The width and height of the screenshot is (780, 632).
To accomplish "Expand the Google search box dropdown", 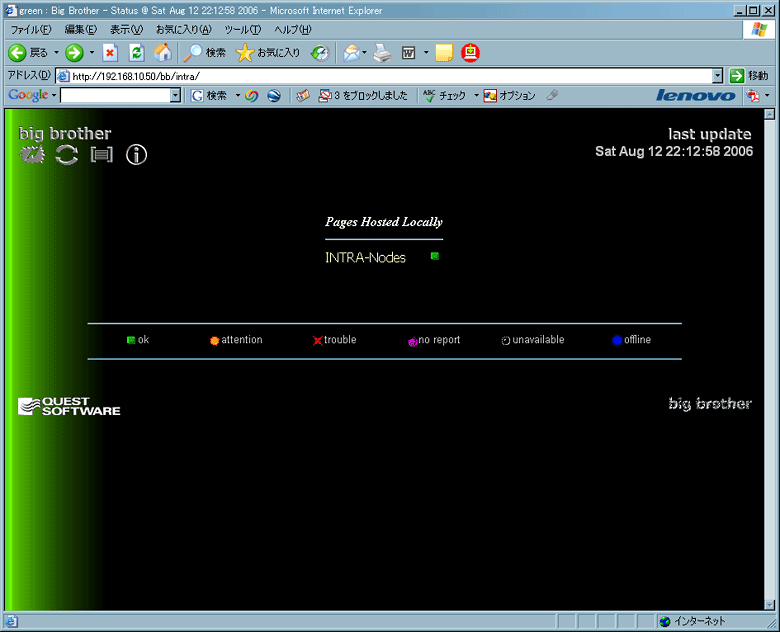I will tap(175, 96).
